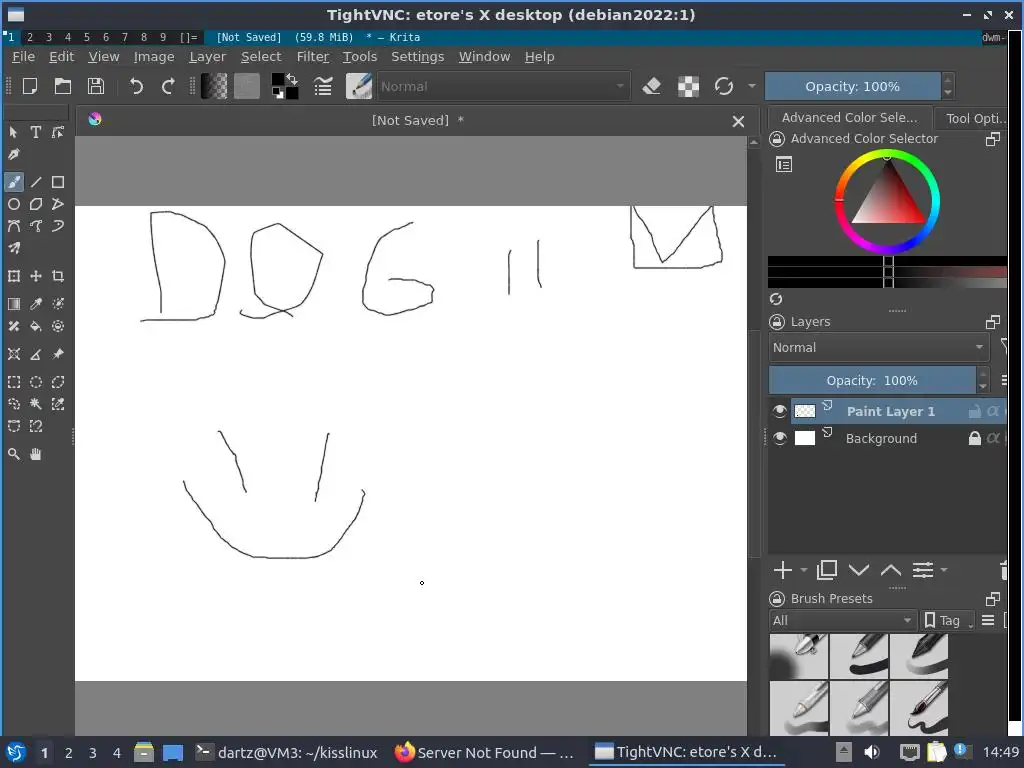The width and height of the screenshot is (1024, 768).
Task: Select the Calligraphy tool
Action: tap(14, 155)
